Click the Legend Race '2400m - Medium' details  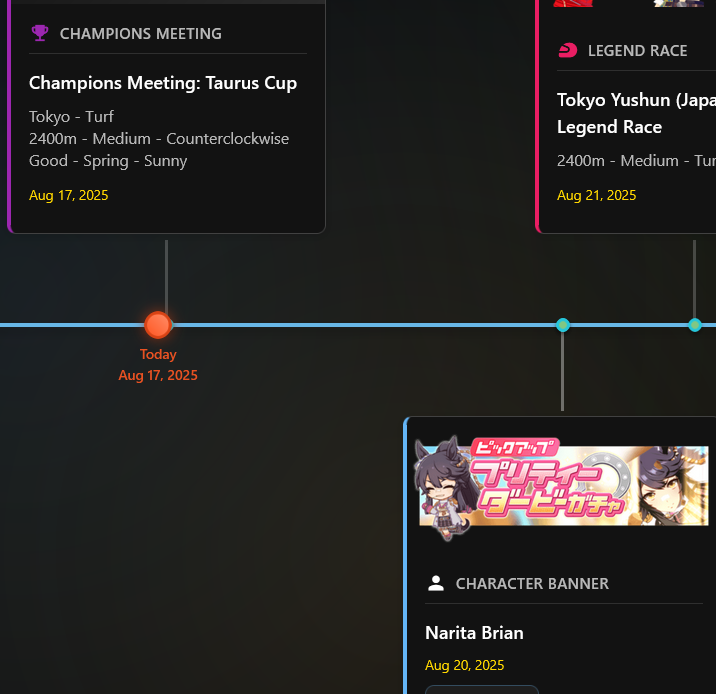[637, 161]
